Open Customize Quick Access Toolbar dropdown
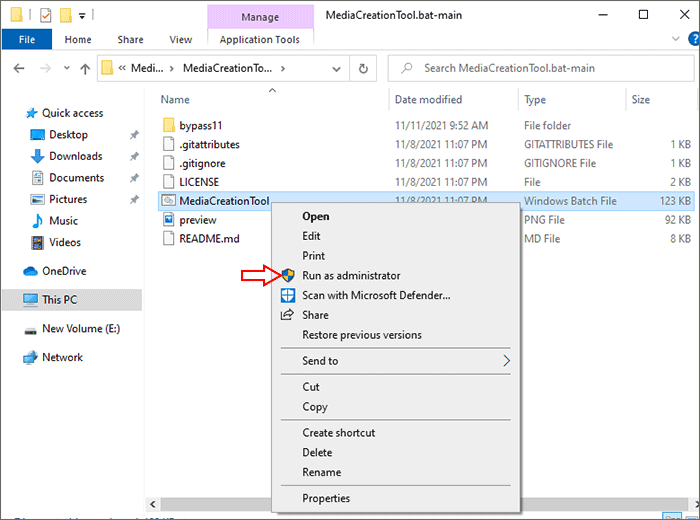Screen dimensions: 700x520 tap(82, 16)
